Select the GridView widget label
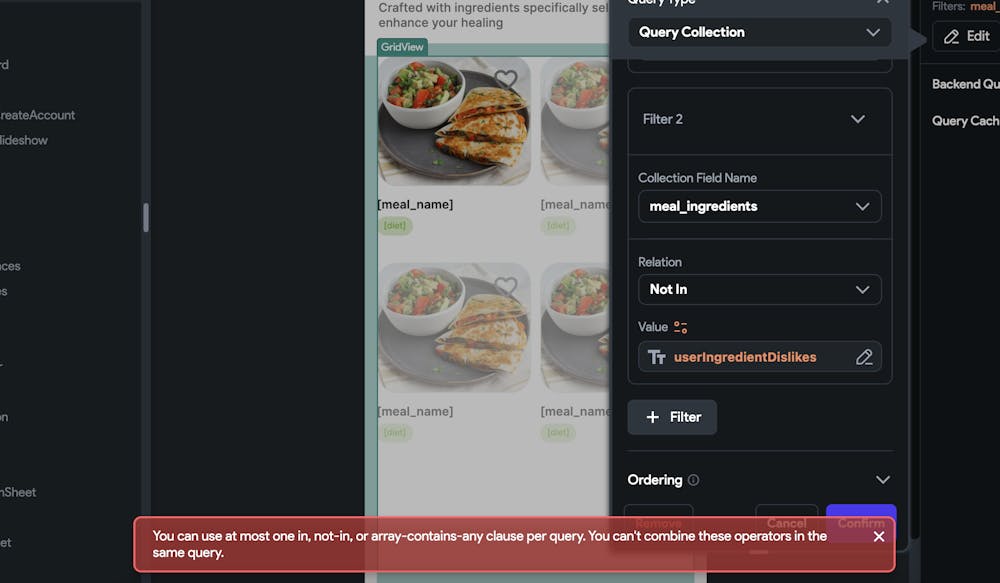 point(402,47)
